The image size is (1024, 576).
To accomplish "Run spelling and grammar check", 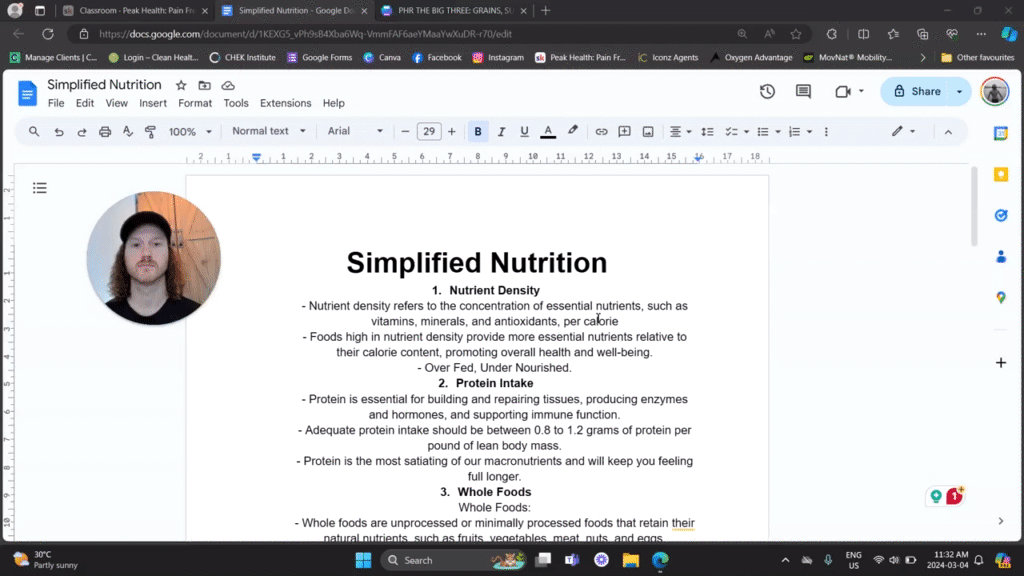I will point(127,131).
